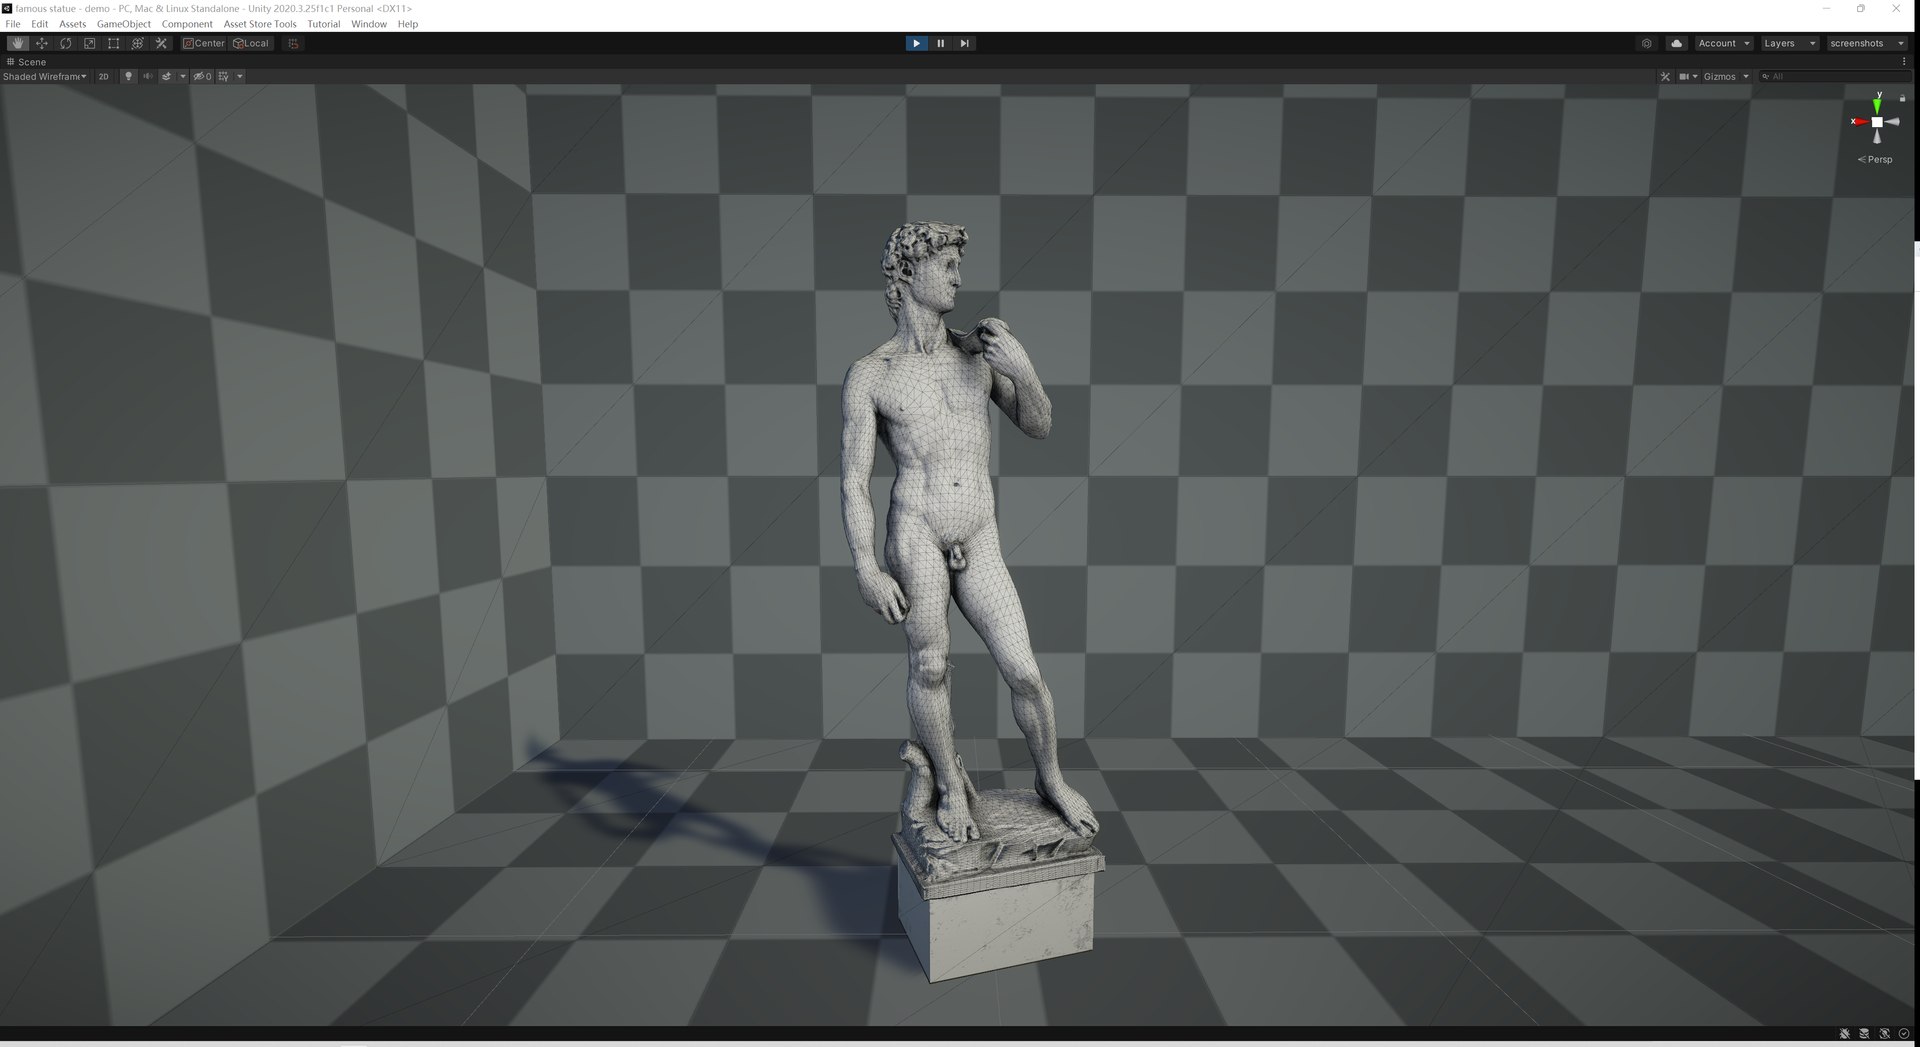Open the GameObject menu
1920x1047 pixels.
point(124,24)
